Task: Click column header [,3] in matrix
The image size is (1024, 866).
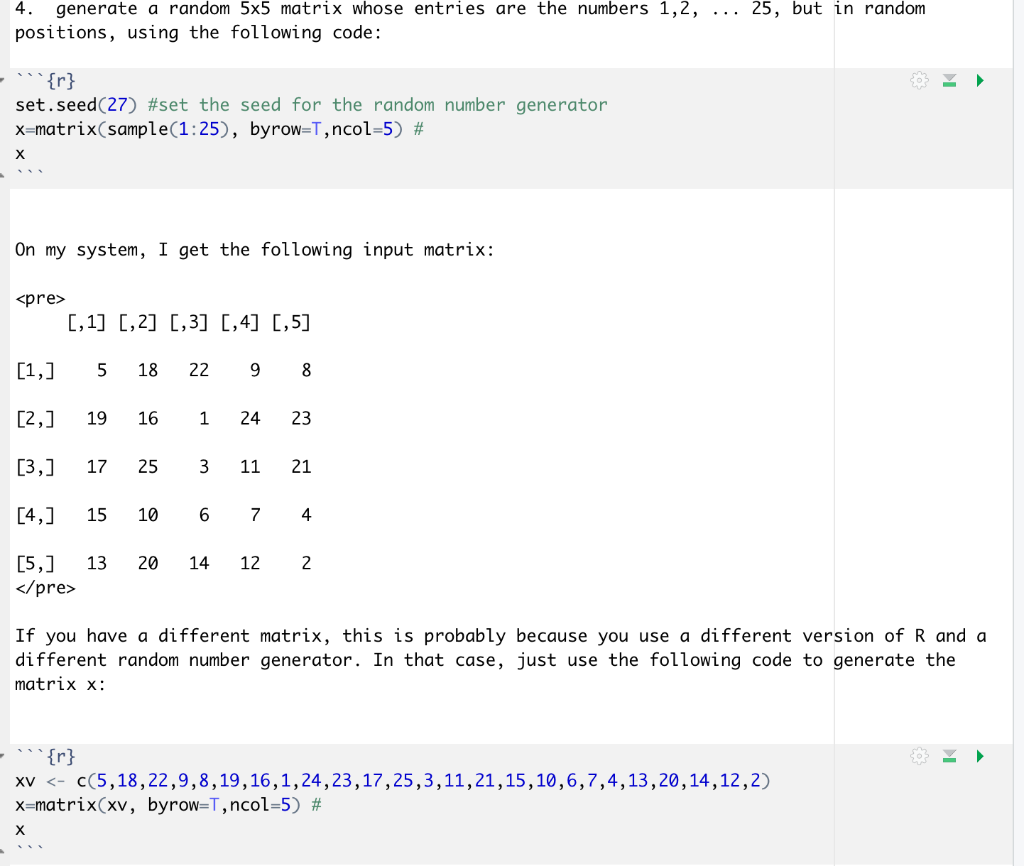Action: click(189, 322)
